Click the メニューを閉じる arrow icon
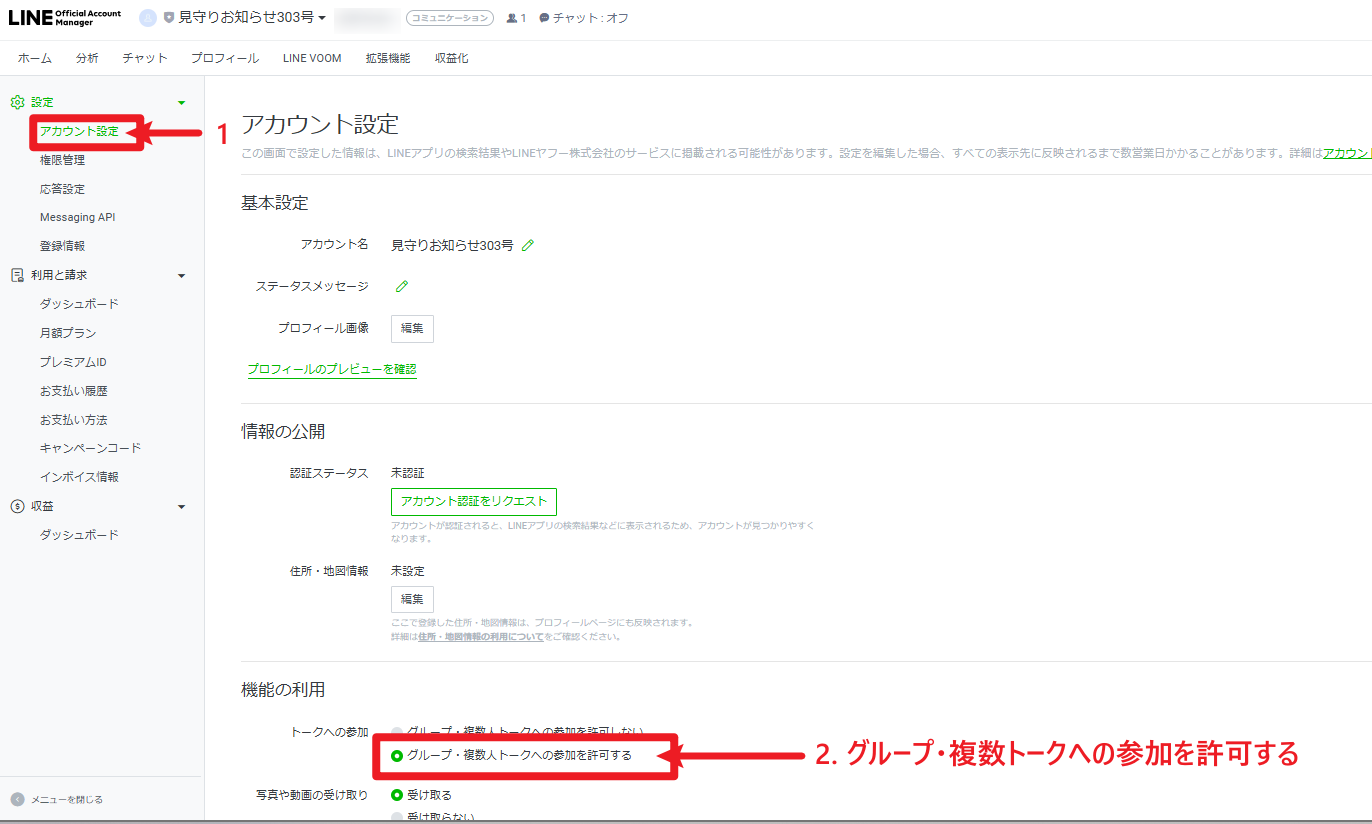This screenshot has height=824, width=1372. [17, 799]
